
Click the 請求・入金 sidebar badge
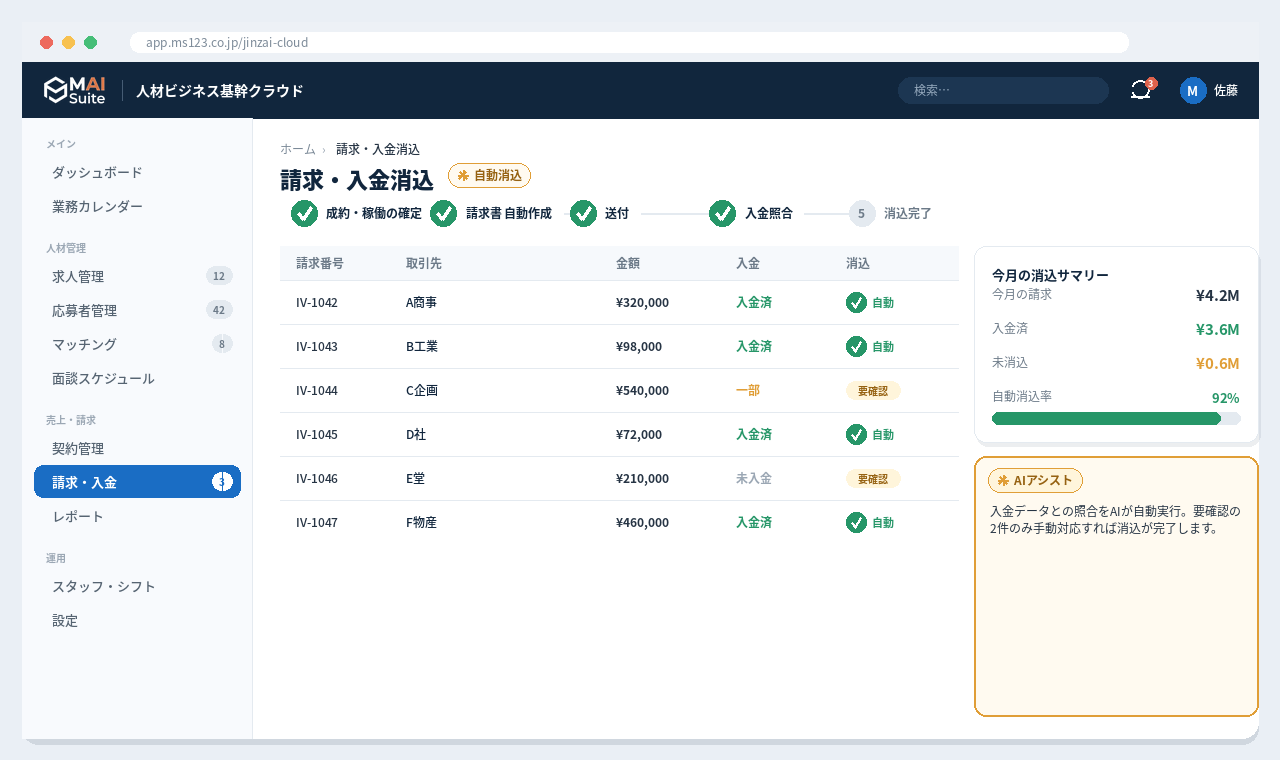point(222,482)
